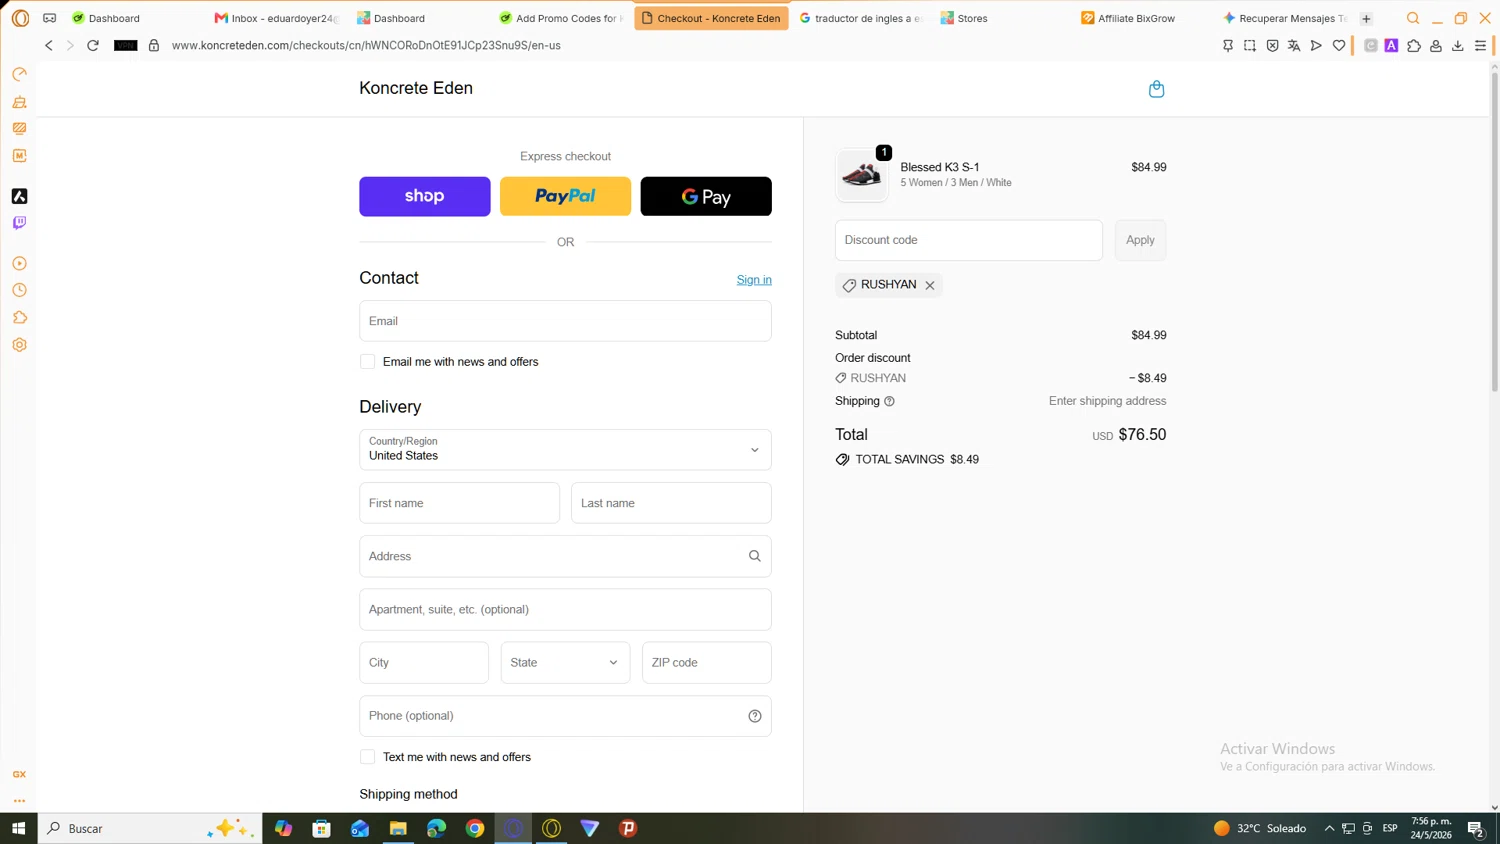Open the Outlook taskbar icon
The height and width of the screenshot is (844, 1500).
point(360,828)
